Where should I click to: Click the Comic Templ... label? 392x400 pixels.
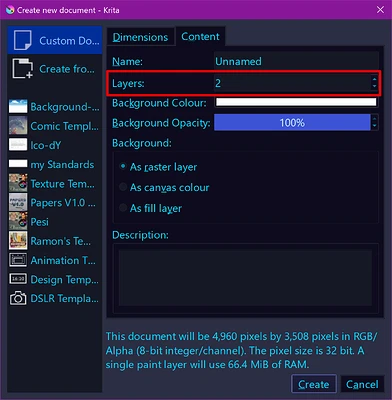tap(64, 126)
